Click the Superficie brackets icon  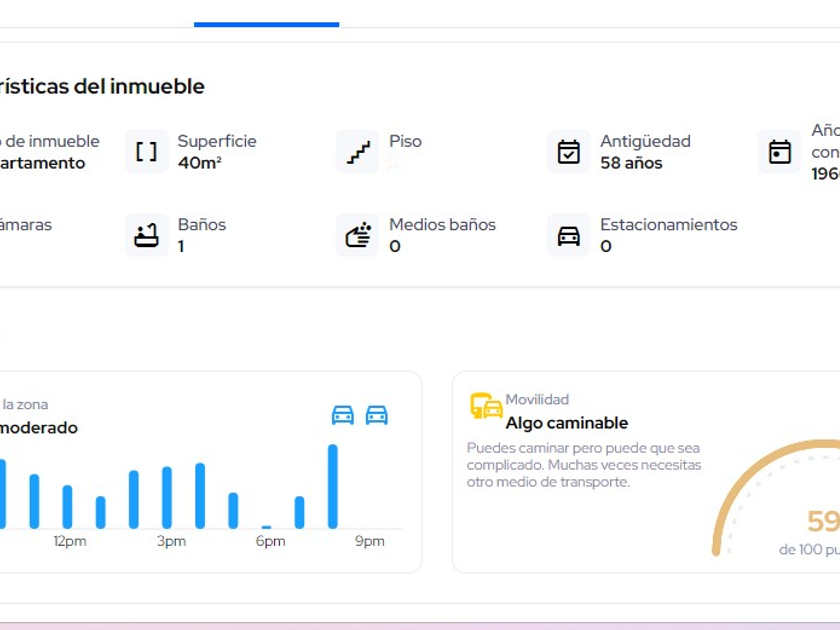click(x=146, y=152)
